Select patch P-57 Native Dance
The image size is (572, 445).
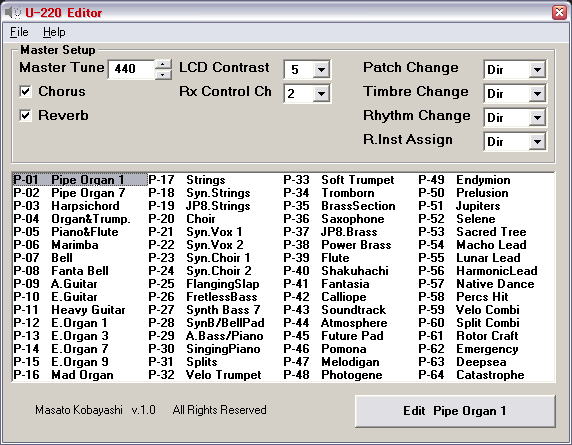pyautogui.click(x=486, y=284)
